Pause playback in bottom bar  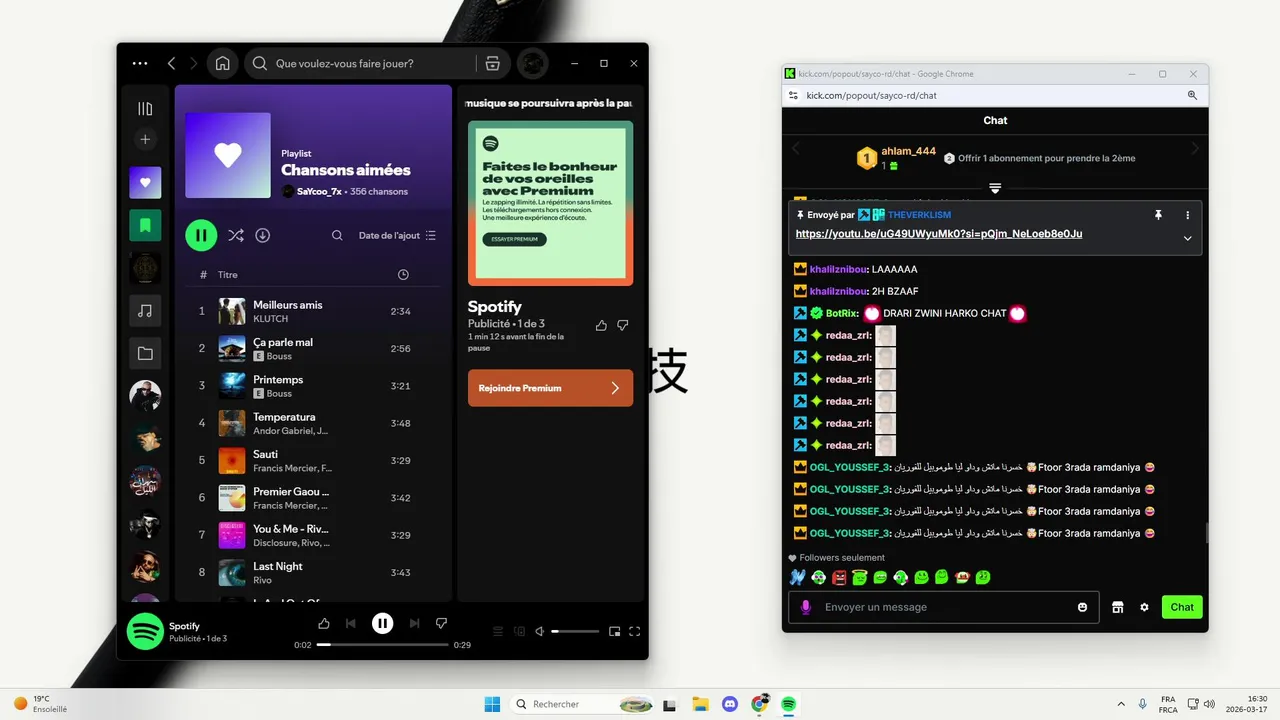coord(382,623)
